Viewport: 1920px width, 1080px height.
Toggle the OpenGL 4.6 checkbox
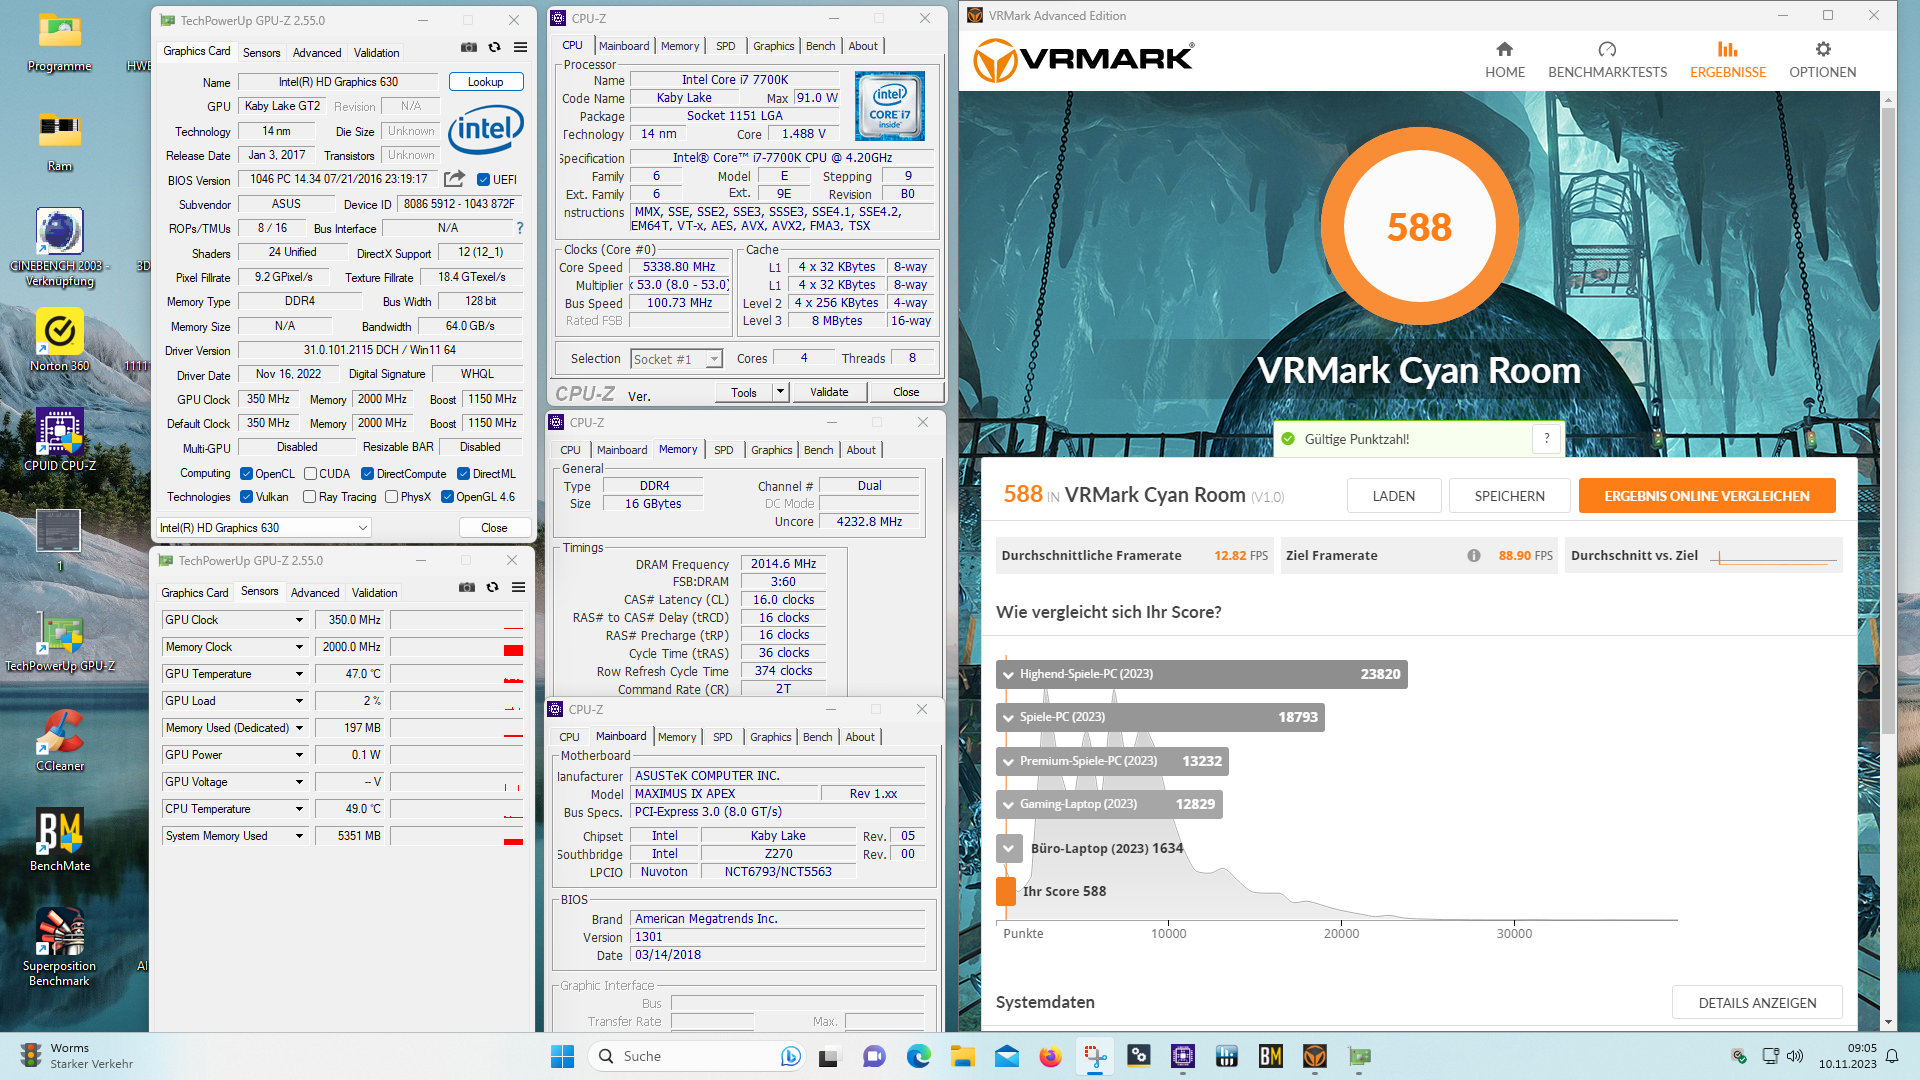pyautogui.click(x=447, y=497)
